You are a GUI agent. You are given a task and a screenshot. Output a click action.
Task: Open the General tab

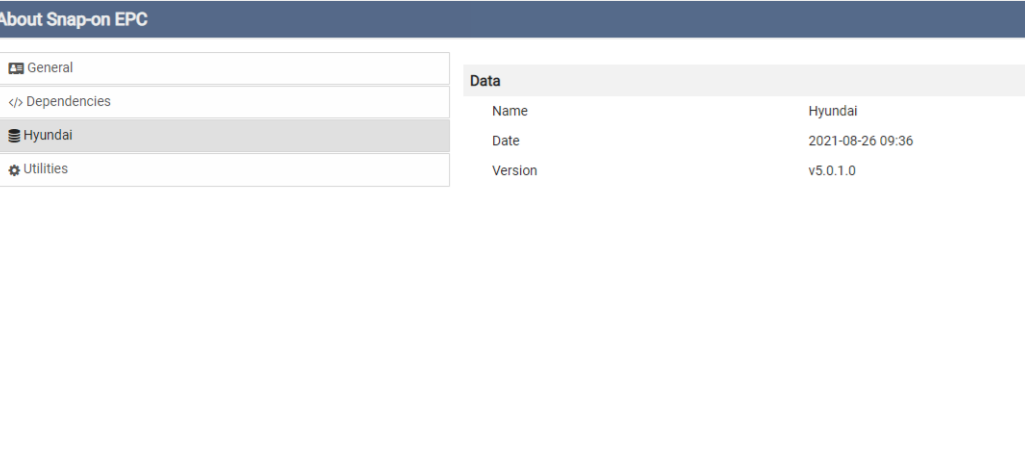coord(49,68)
